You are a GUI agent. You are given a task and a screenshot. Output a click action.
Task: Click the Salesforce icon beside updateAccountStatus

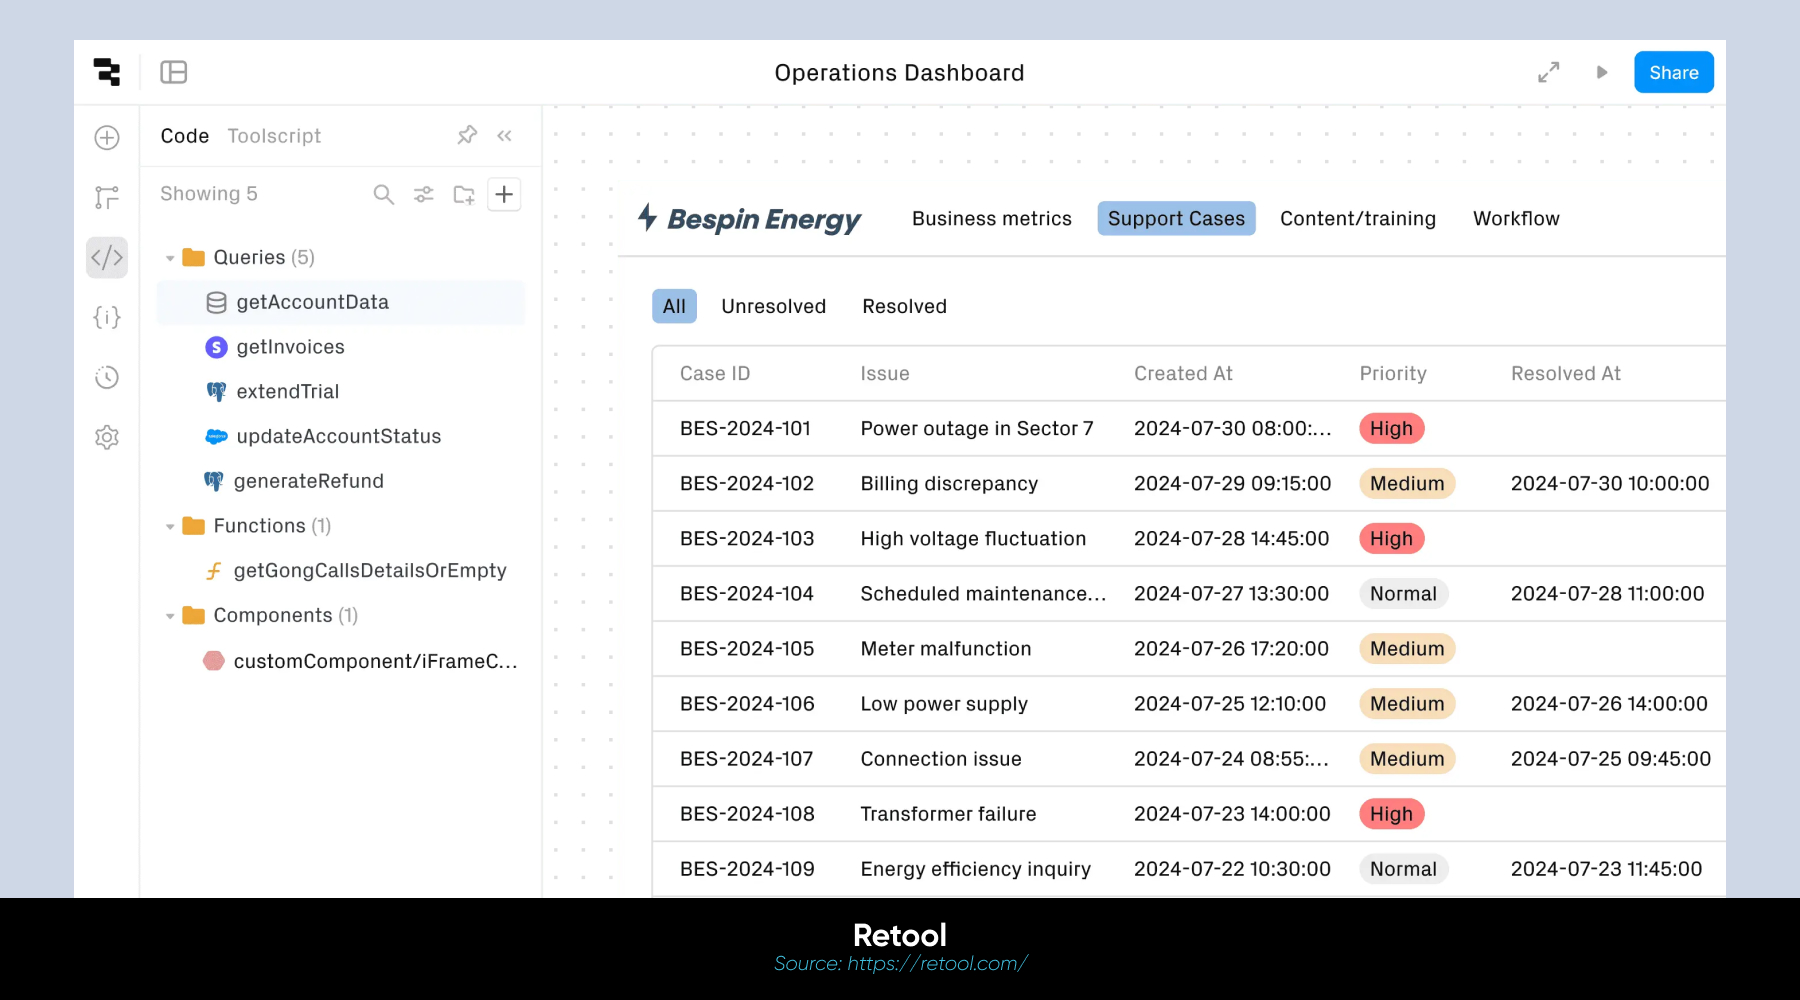(216, 436)
